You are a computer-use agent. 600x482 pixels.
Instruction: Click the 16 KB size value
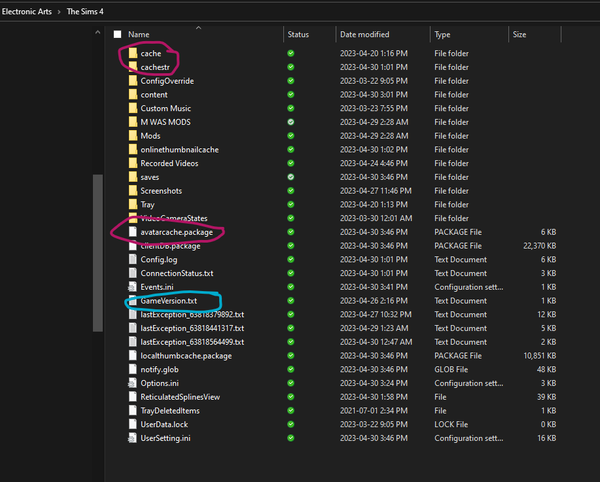(546, 438)
